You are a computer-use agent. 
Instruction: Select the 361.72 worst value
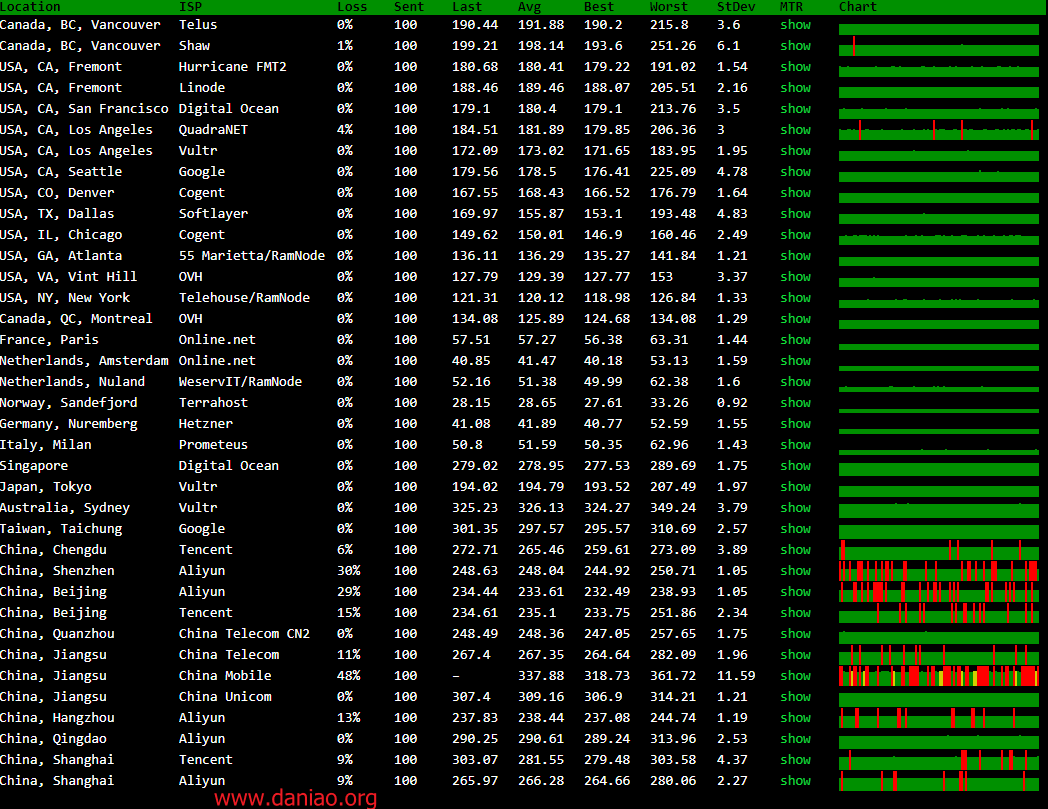[672, 676]
